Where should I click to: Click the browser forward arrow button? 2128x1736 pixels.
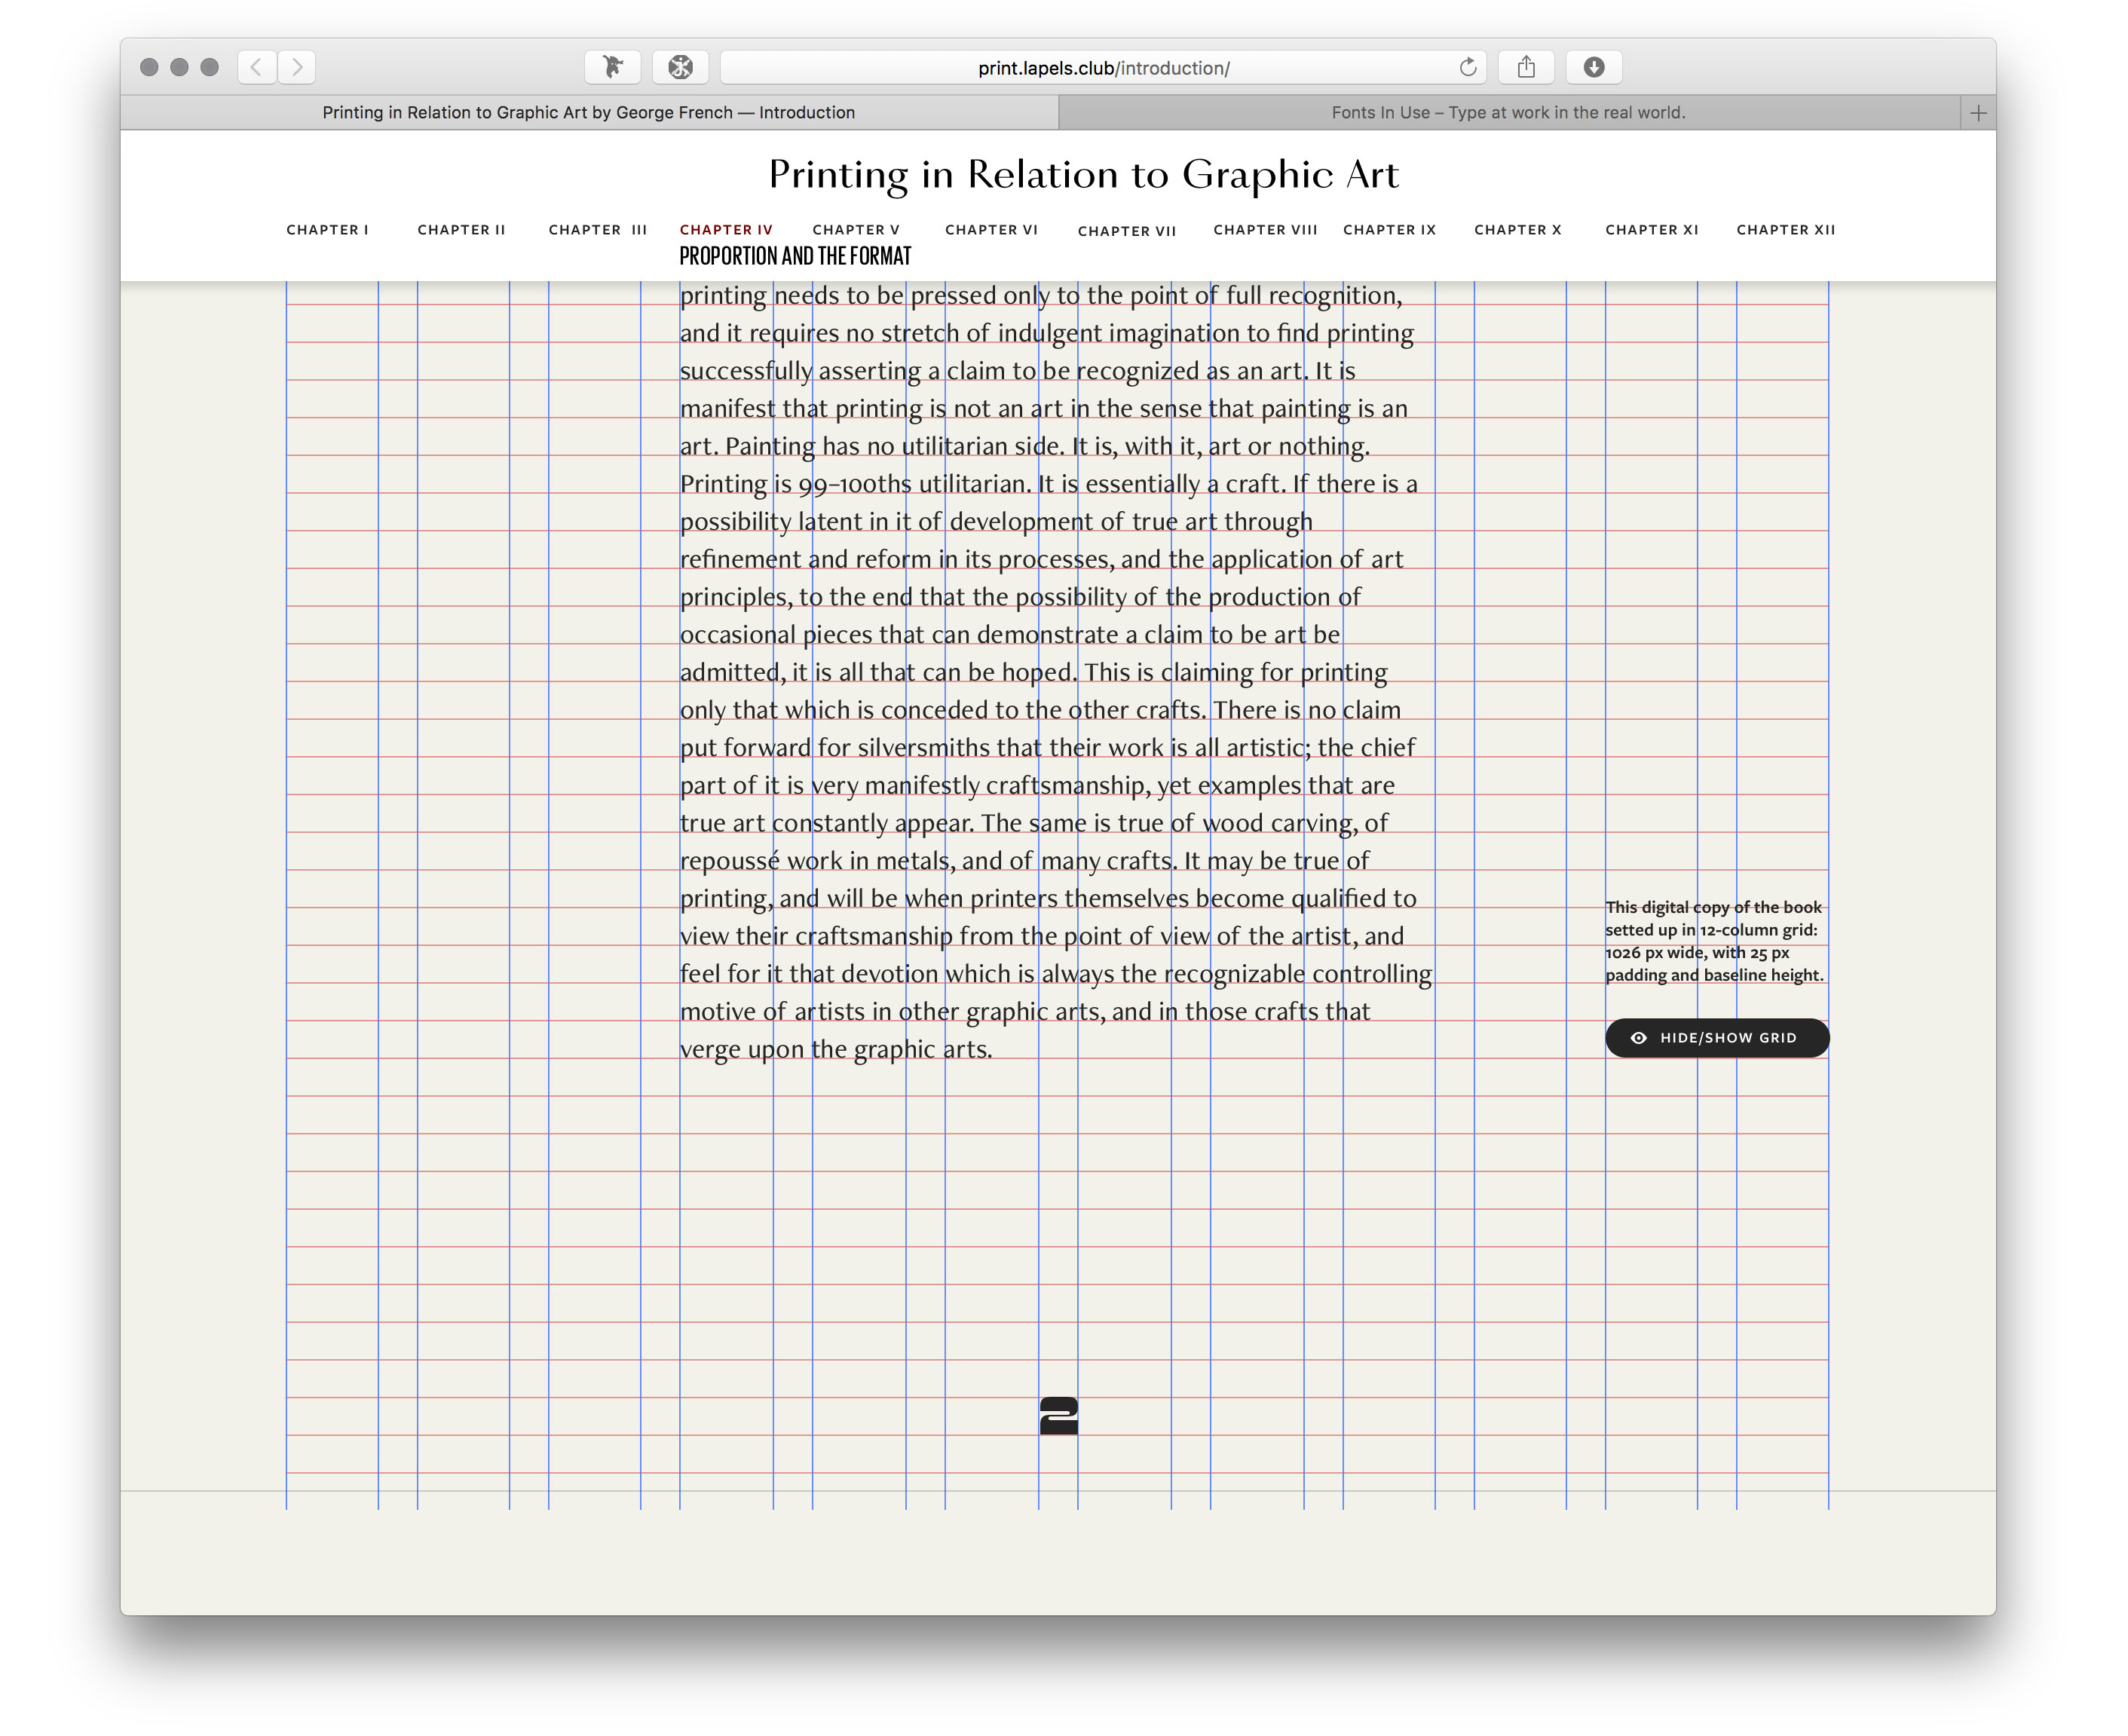coord(297,67)
